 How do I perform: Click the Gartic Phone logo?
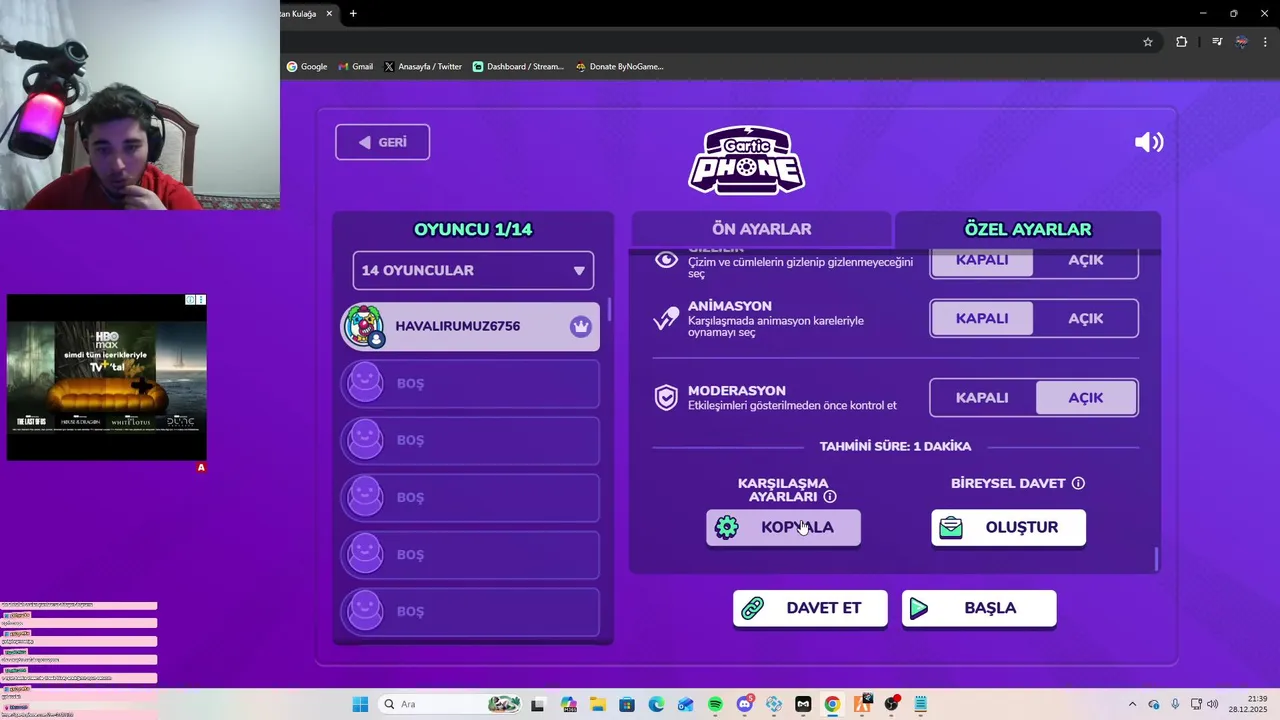pyautogui.click(x=746, y=160)
